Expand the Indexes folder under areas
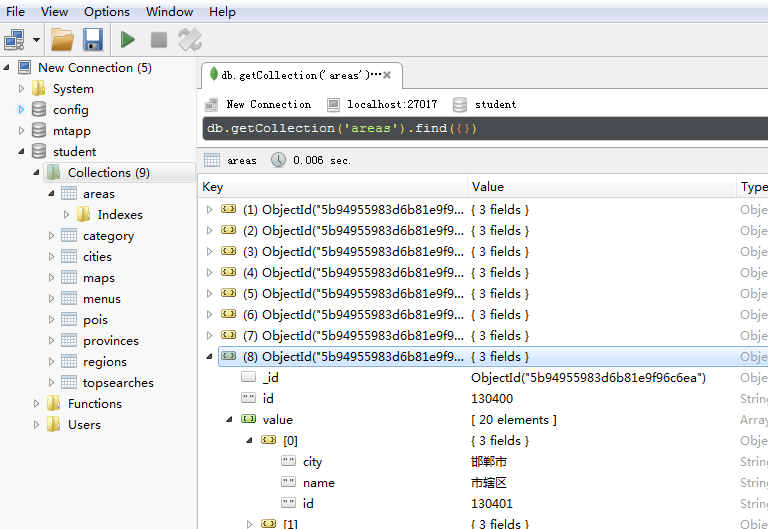 67,215
